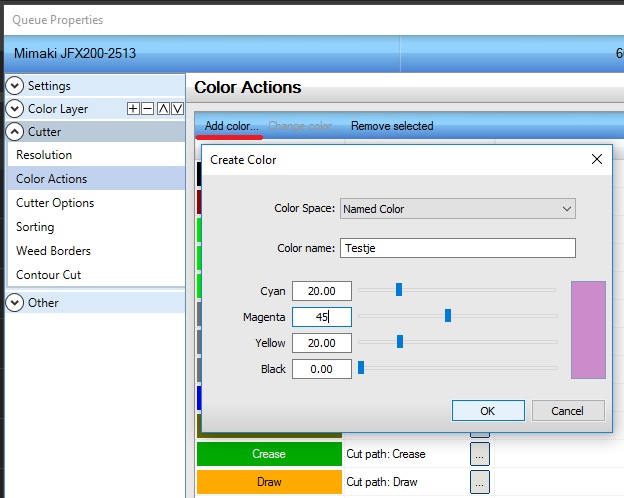Click the Mimaki JFX200-2513 header
The width and height of the screenshot is (624, 498).
click(x=75, y=53)
